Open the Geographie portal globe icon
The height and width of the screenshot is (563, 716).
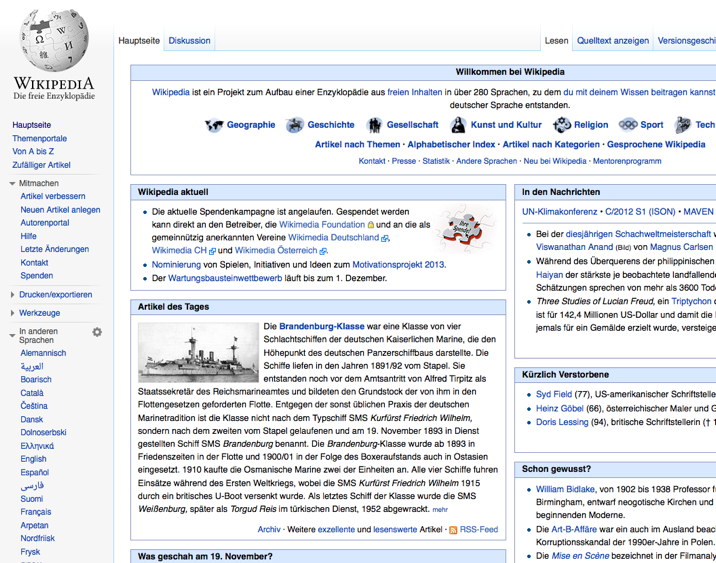click(x=214, y=125)
